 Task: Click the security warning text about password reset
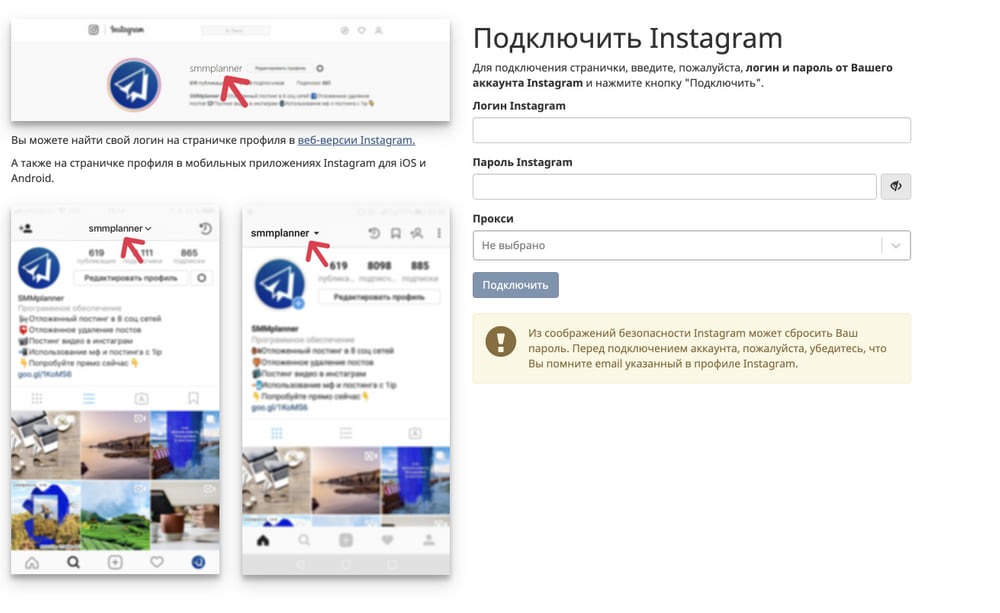coord(707,348)
